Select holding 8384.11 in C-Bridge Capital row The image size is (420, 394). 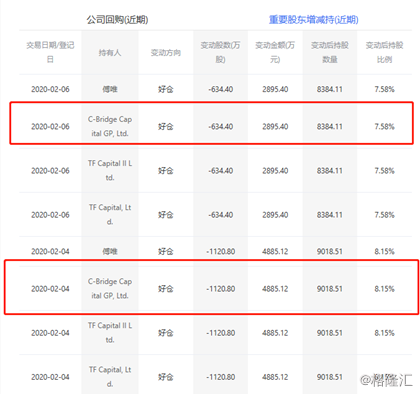coord(330,127)
